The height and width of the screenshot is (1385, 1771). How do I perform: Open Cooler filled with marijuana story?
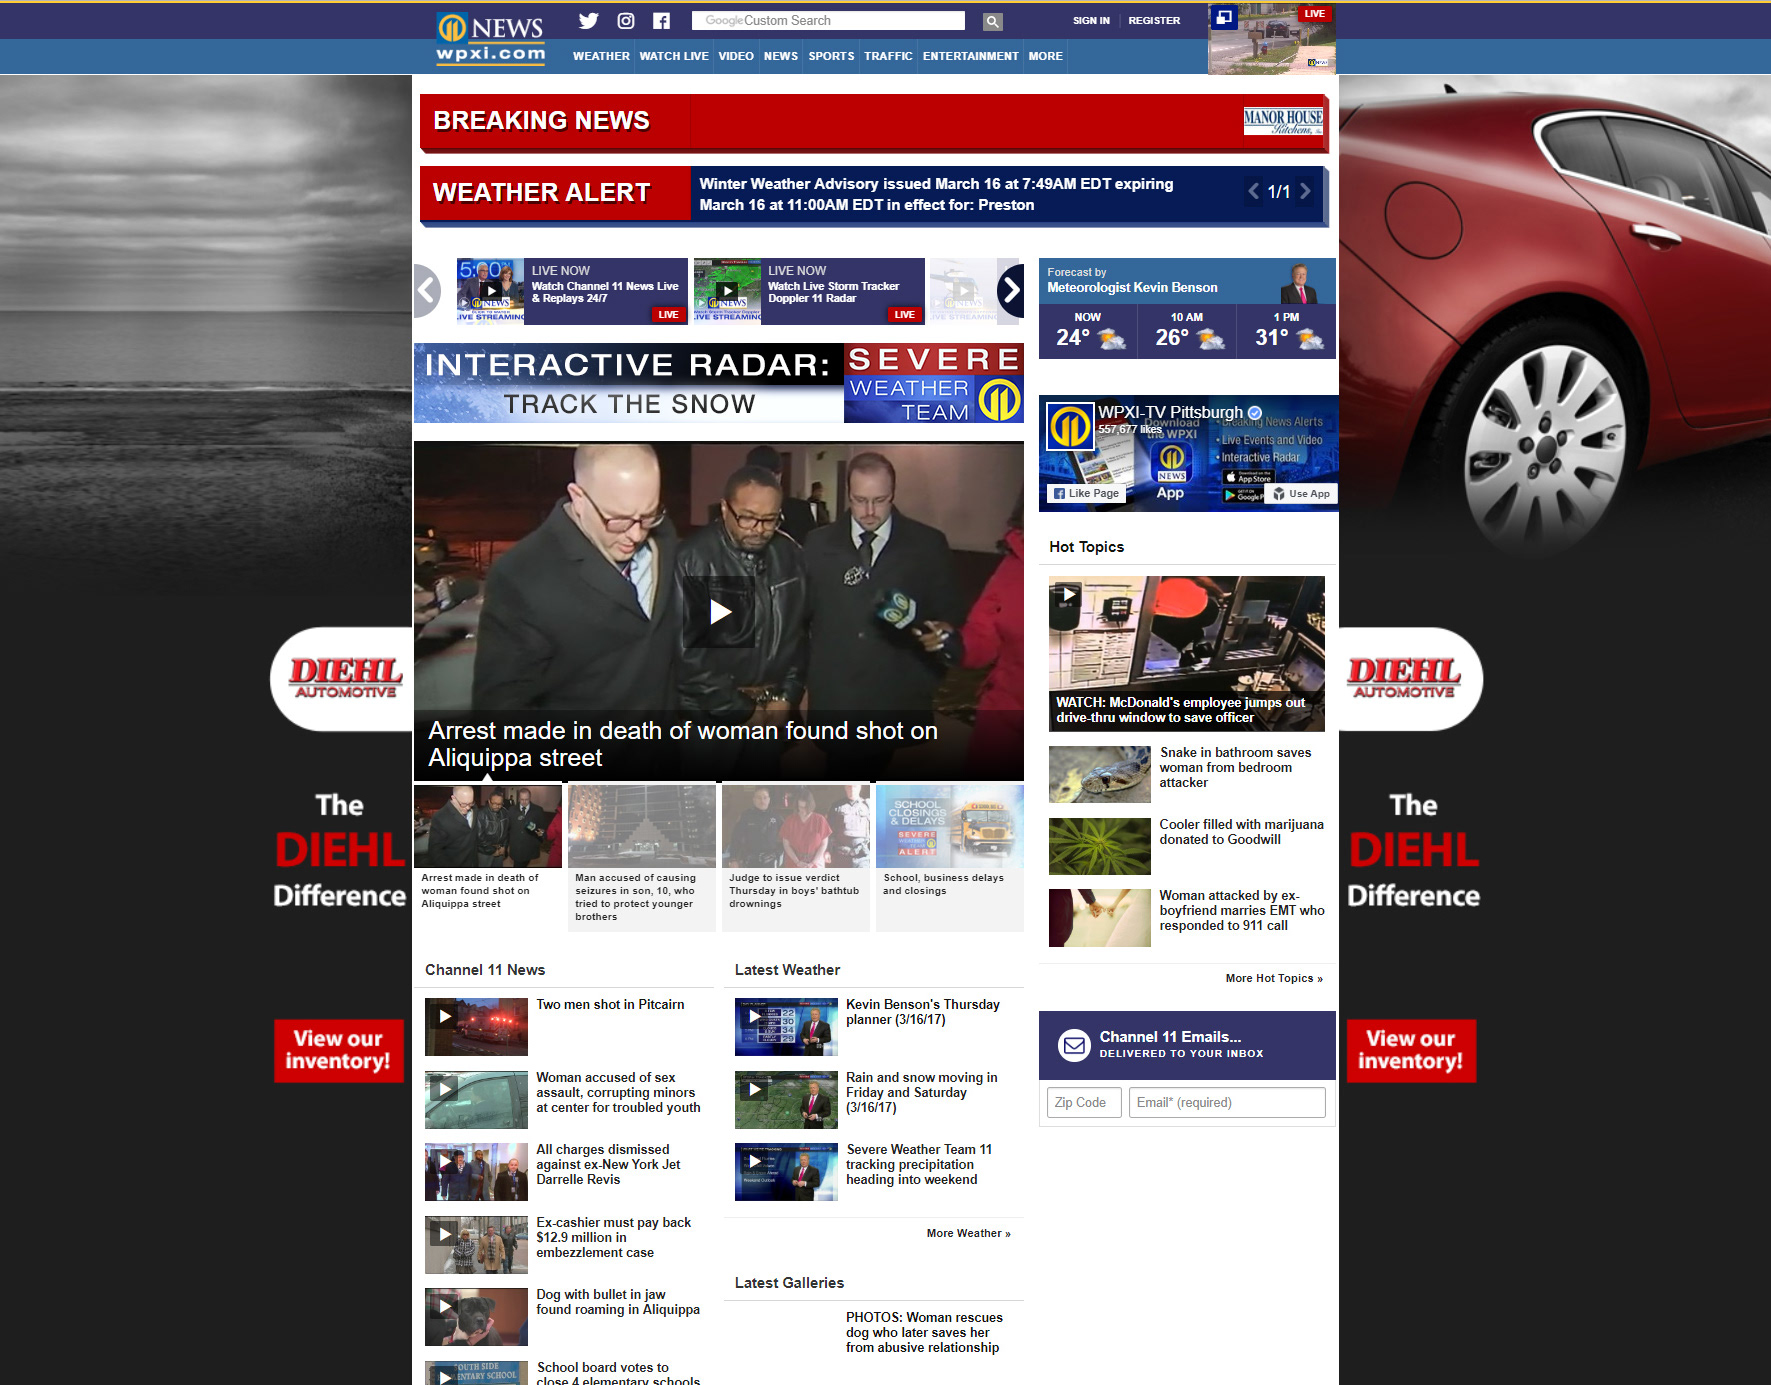[1241, 832]
